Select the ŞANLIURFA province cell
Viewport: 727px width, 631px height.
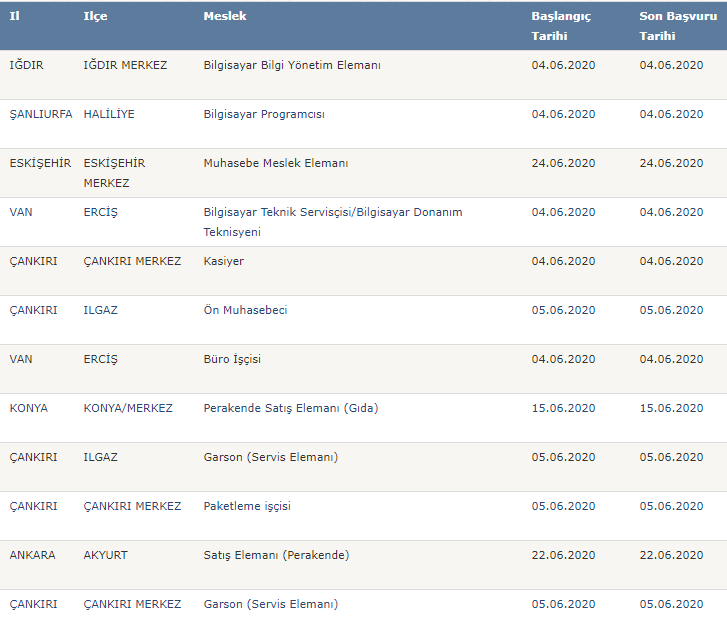pyautogui.click(x=41, y=114)
